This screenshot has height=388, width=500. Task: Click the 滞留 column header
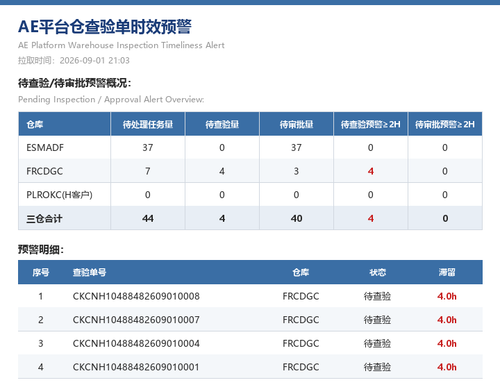[447, 272]
